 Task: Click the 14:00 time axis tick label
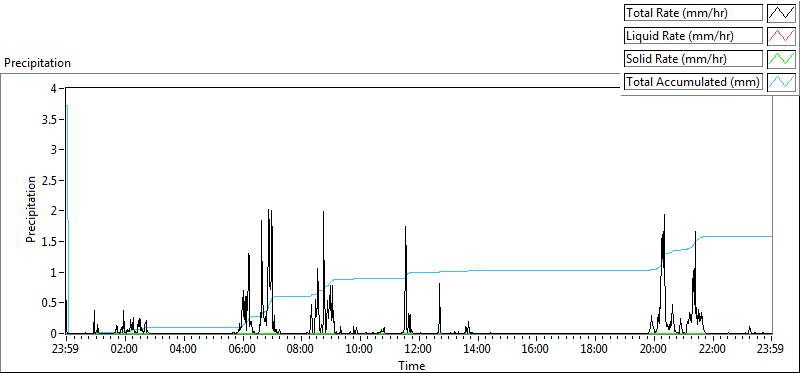[478, 350]
